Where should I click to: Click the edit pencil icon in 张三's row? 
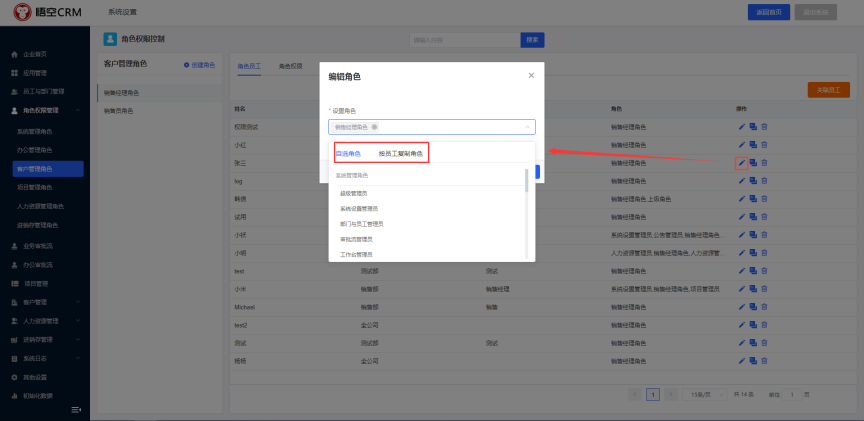pos(742,163)
